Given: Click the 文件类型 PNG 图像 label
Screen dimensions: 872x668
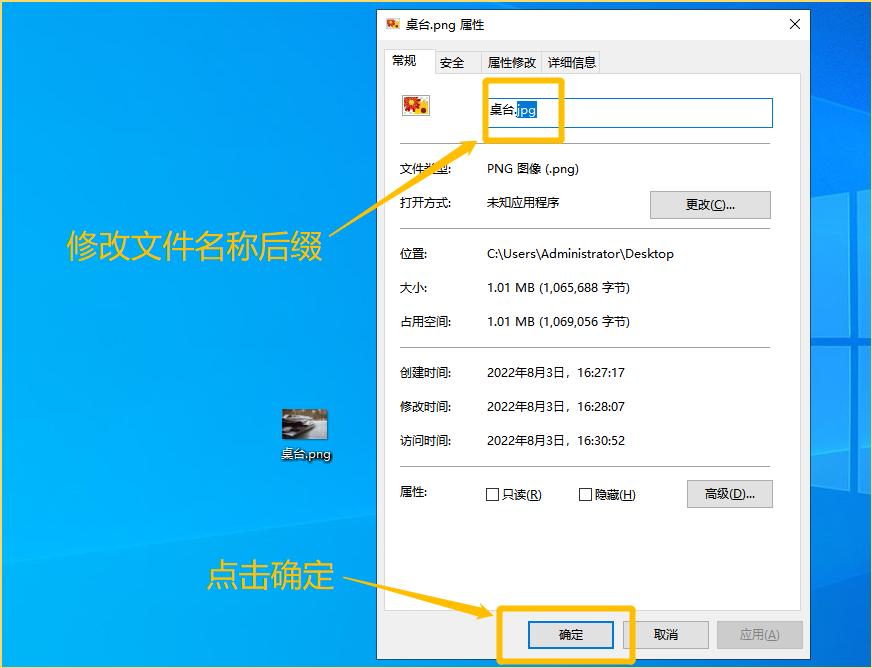Looking at the screenshot, I should (x=534, y=168).
